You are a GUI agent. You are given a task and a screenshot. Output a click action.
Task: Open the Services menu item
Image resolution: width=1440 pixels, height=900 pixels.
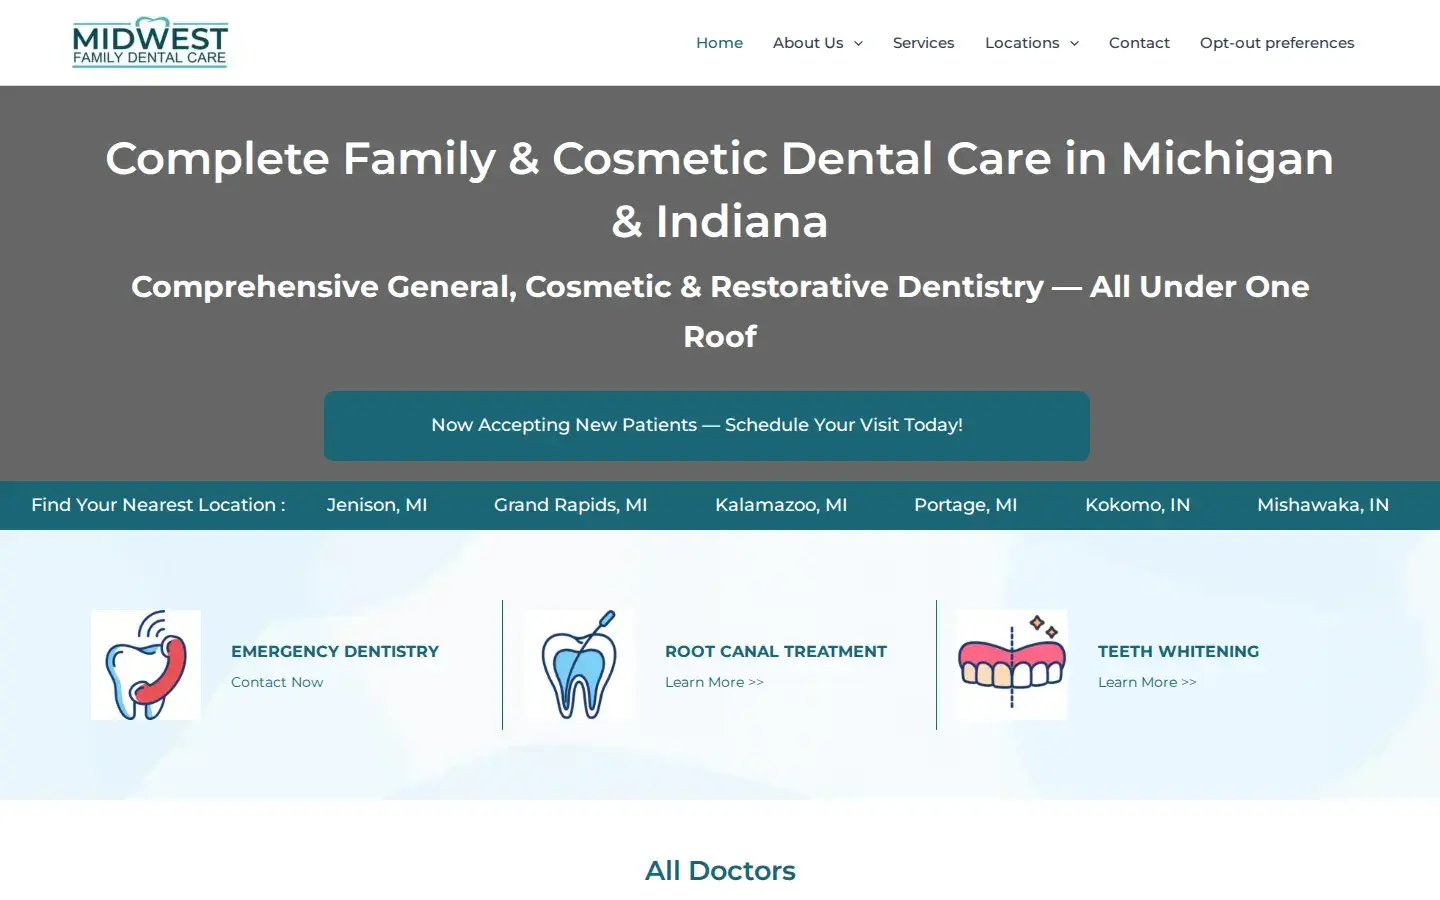click(923, 43)
